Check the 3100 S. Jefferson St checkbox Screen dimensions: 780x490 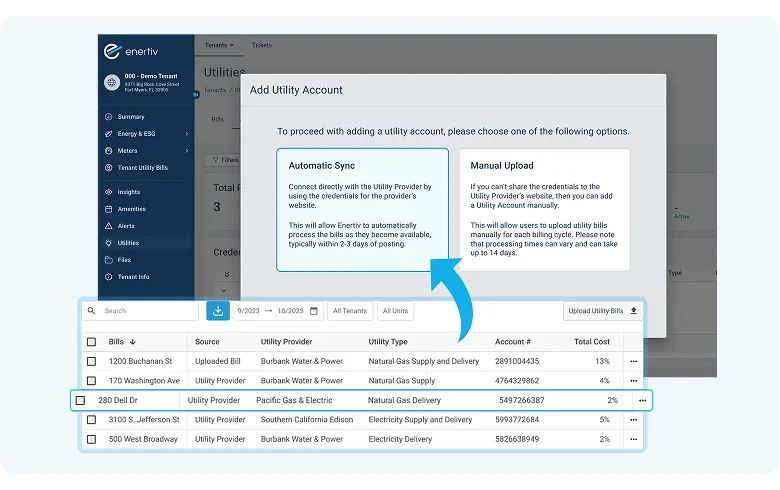[92, 419]
